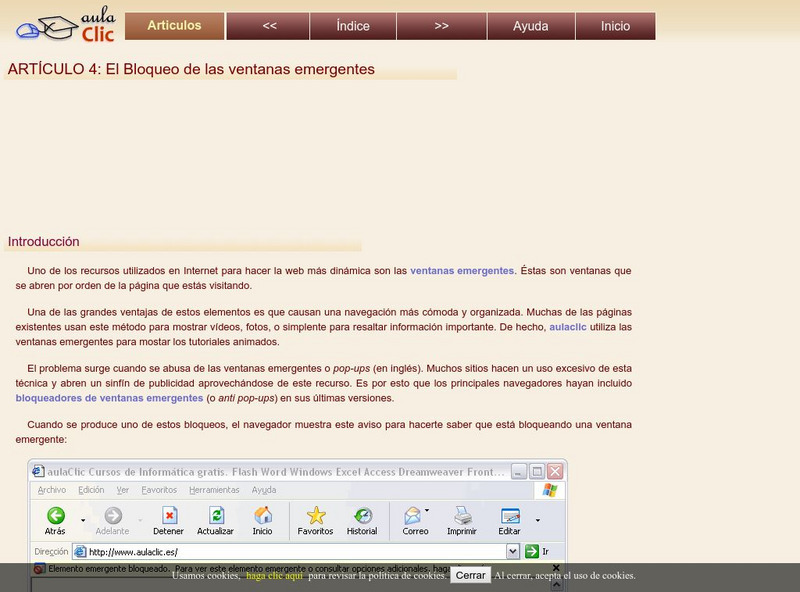The width and height of the screenshot is (800, 592).
Task: Follow the 'haga clic aqui' cookies link
Action: click(274, 576)
